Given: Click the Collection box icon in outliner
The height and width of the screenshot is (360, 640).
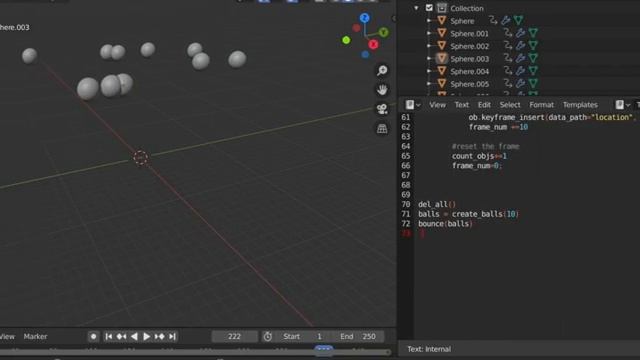Looking at the screenshot, I should coord(442,8).
